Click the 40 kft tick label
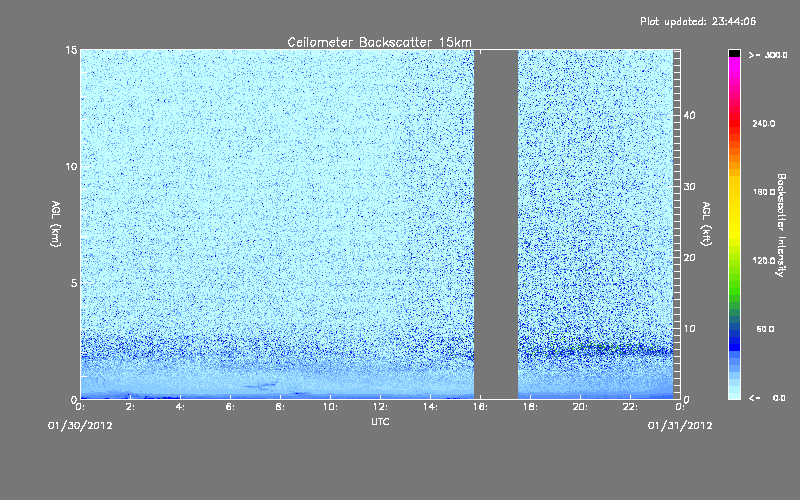The height and width of the screenshot is (500, 800). 689,115
